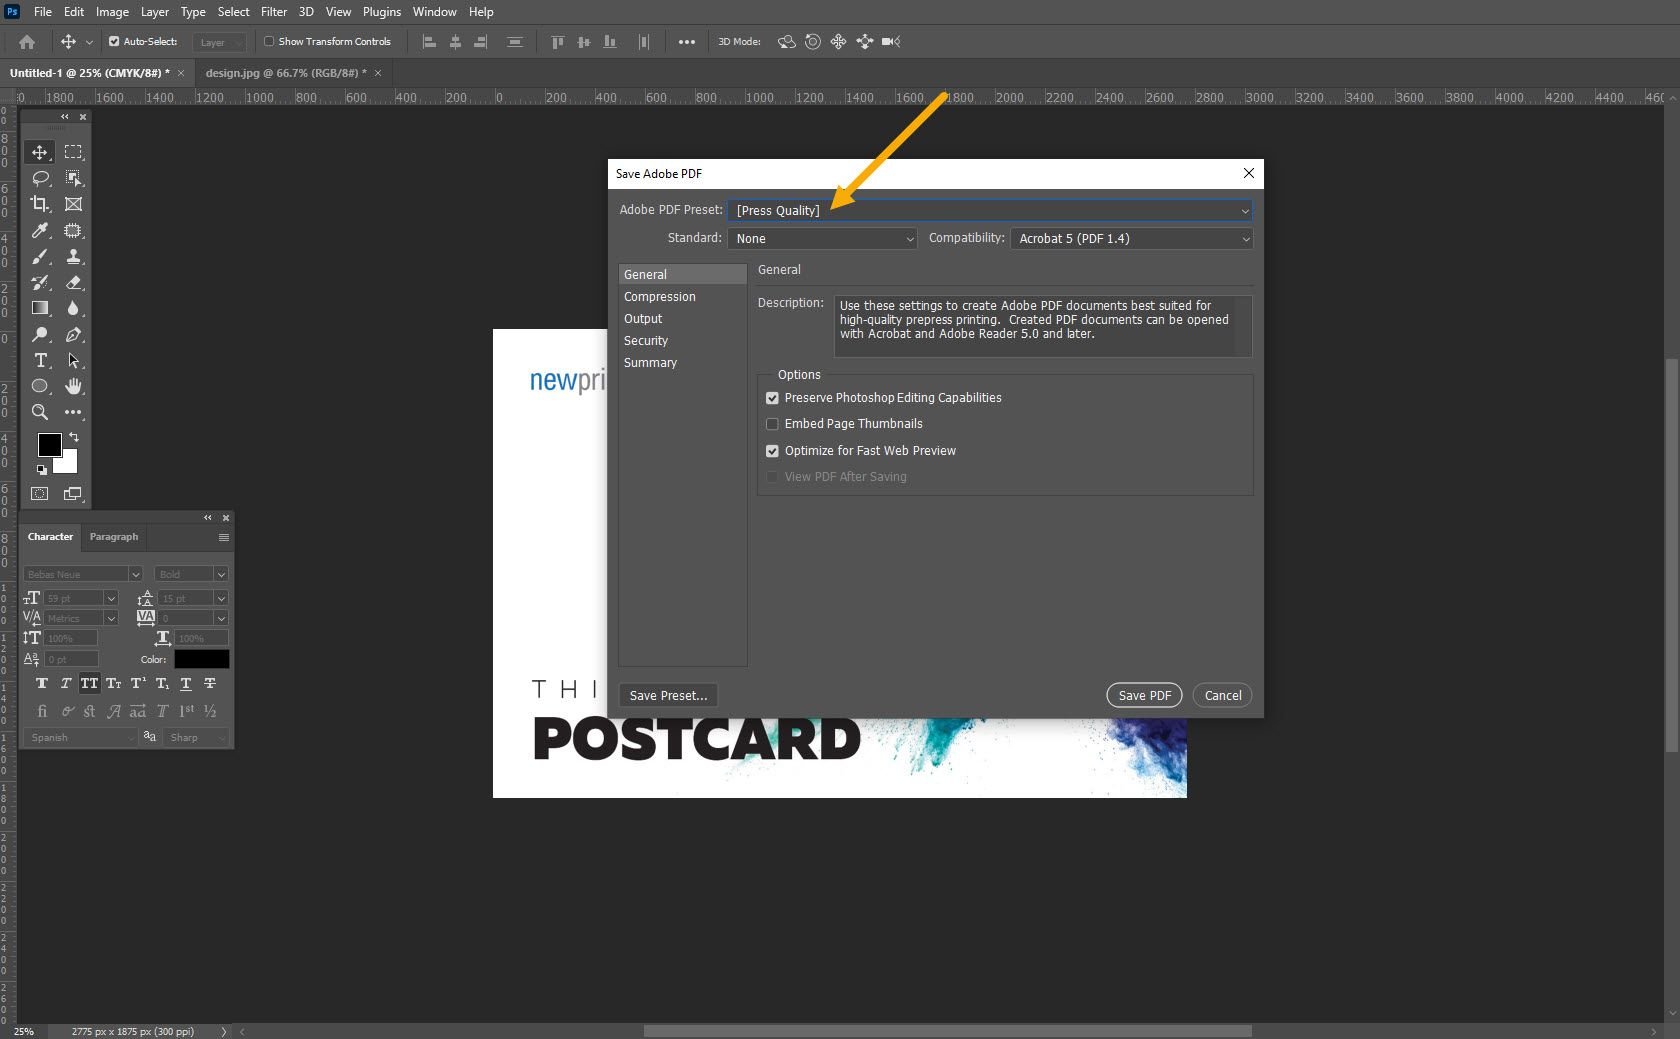1680x1039 pixels.
Task: Select the Move tool in the toolbox
Action: click(x=40, y=152)
